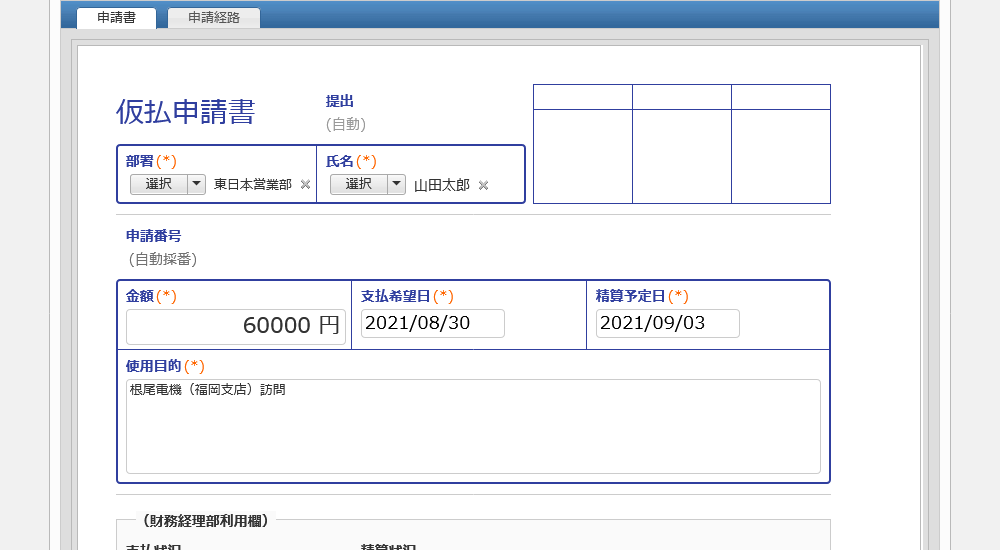Image resolution: width=1000 pixels, height=550 pixels.
Task: Remove 東日本営業部 using its x icon
Action: click(305, 185)
